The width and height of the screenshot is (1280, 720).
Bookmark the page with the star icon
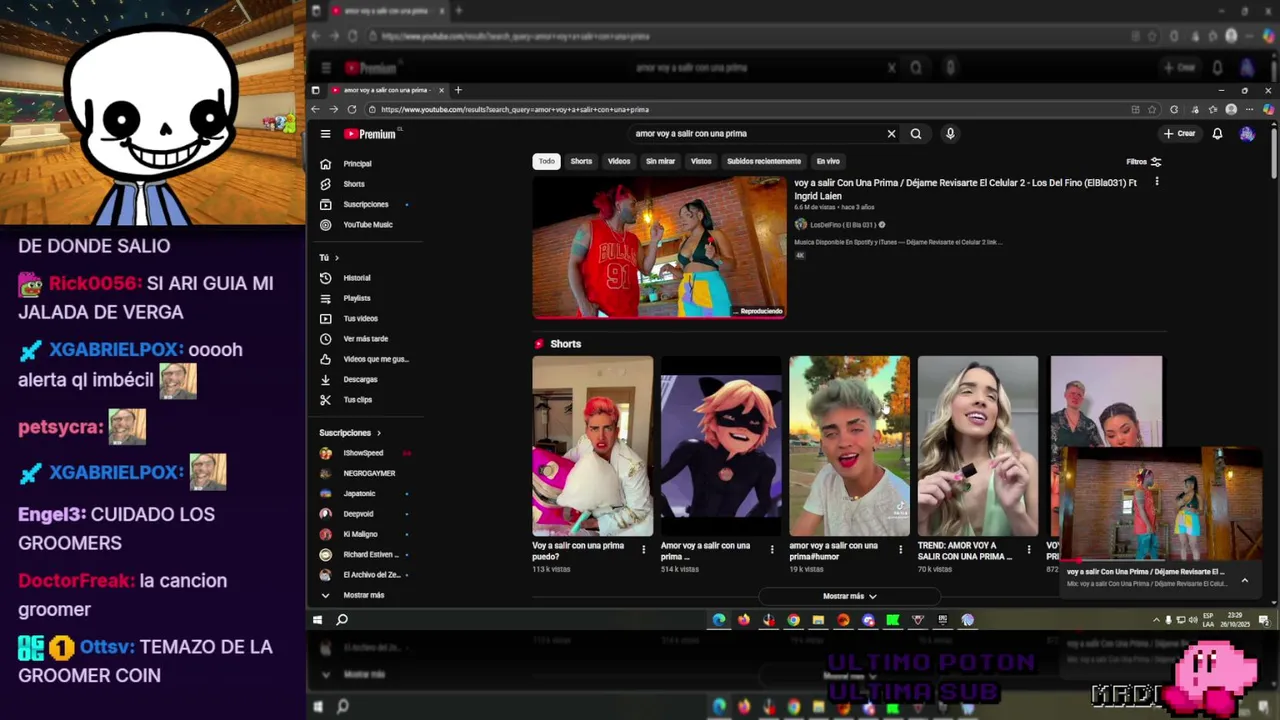[1153, 109]
